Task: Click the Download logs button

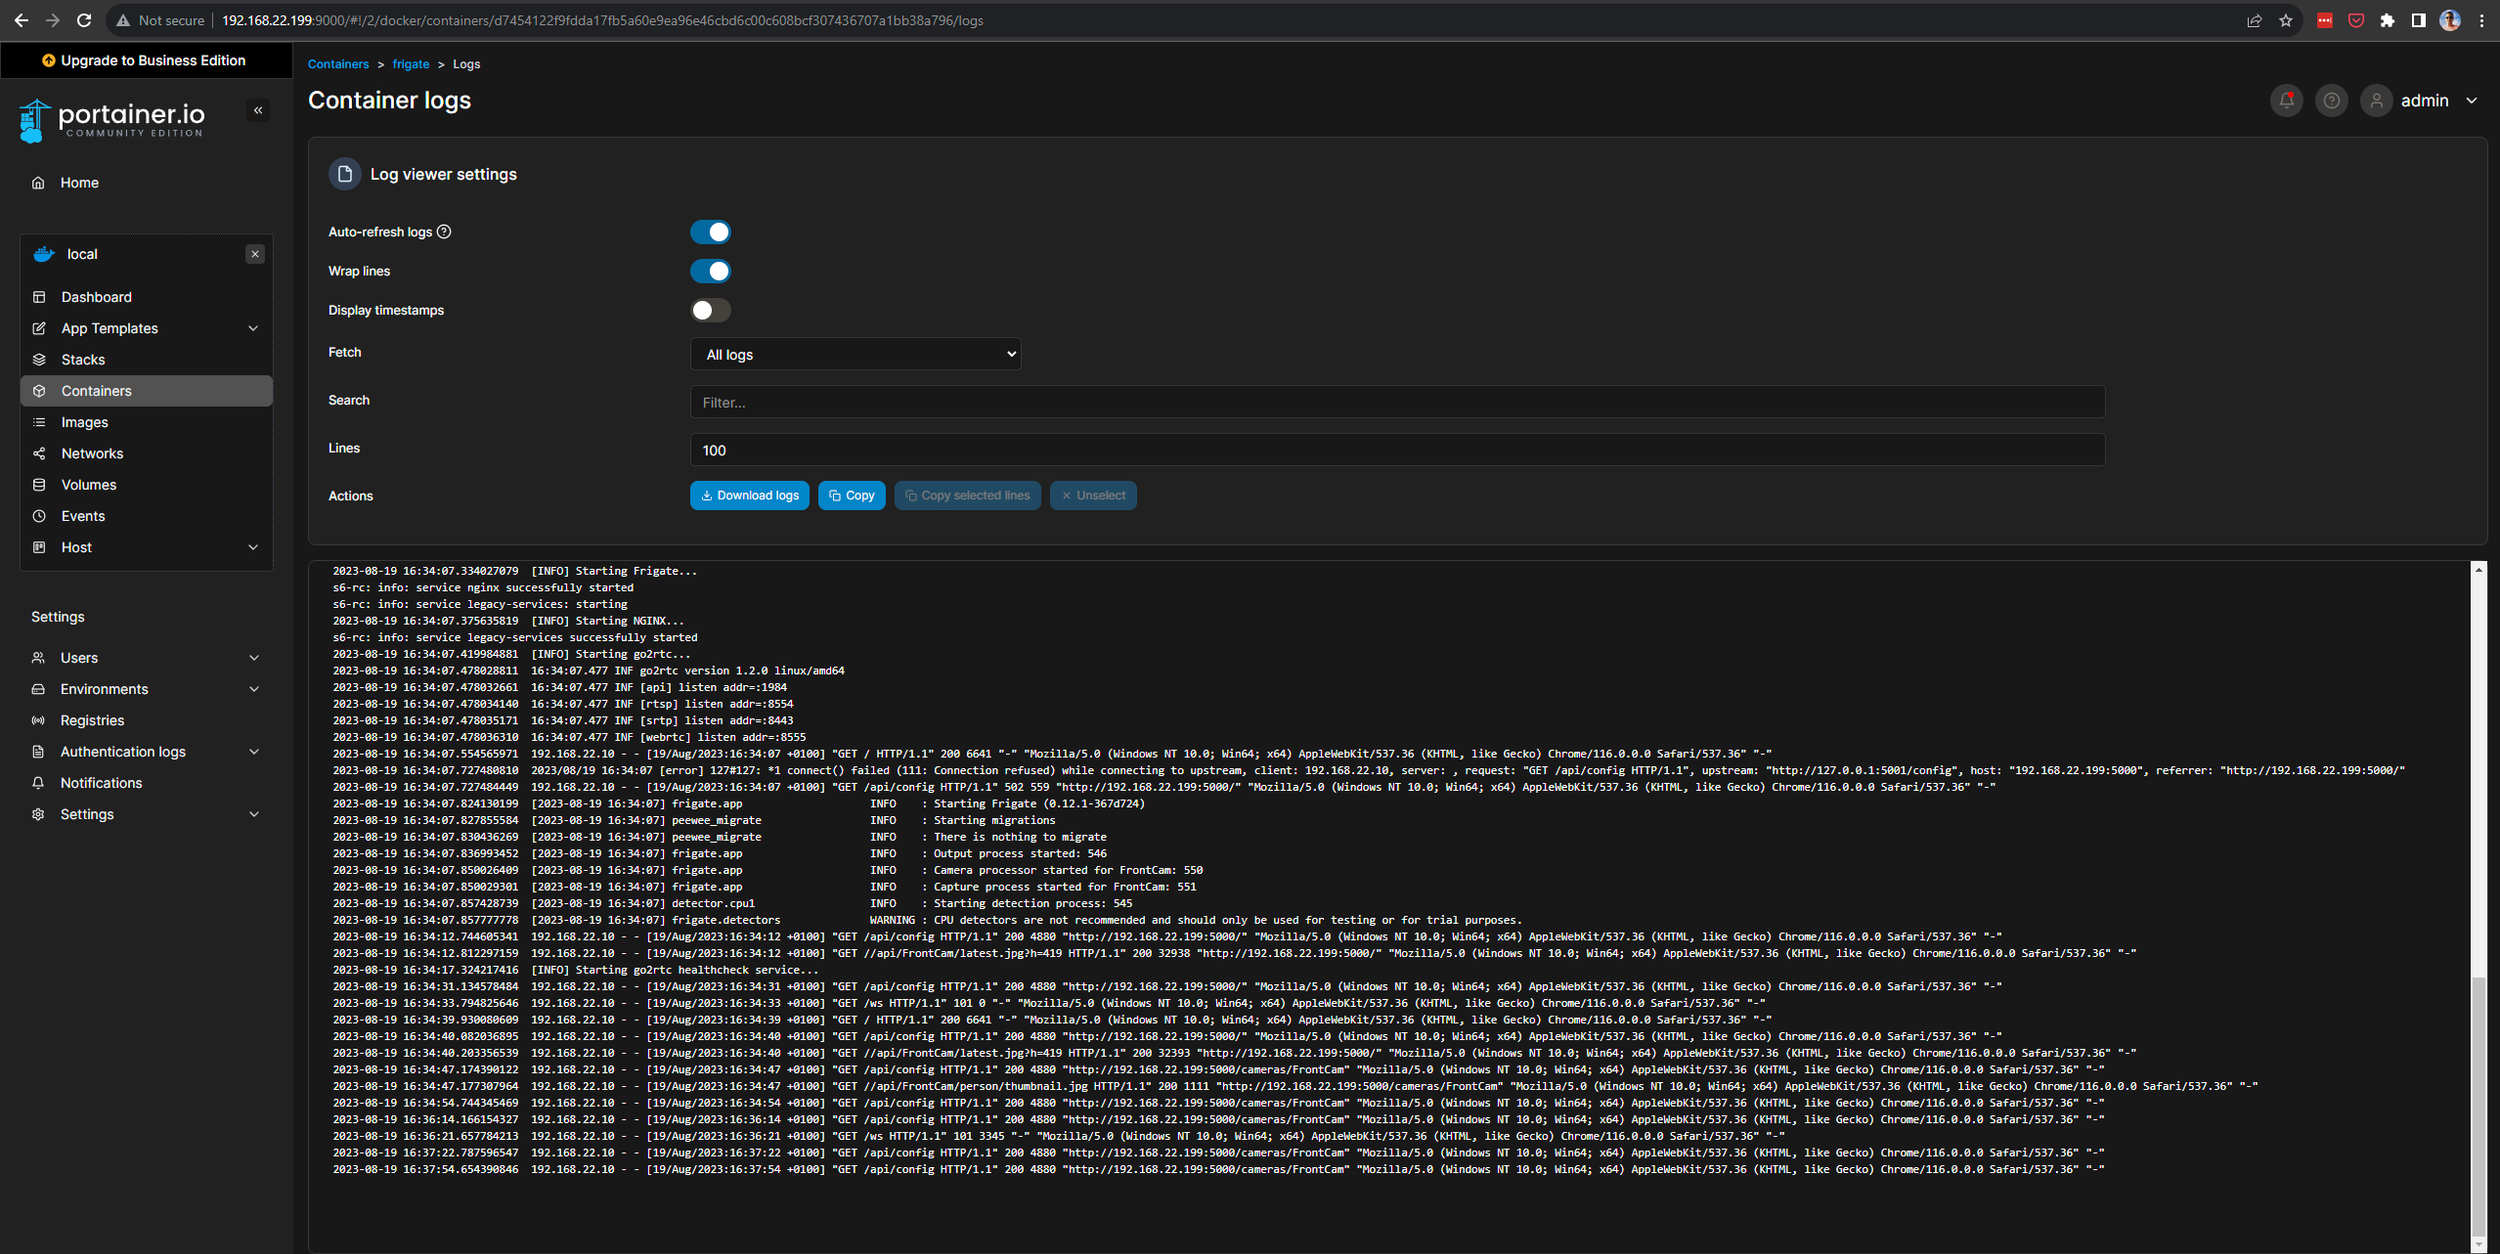Action: point(749,495)
